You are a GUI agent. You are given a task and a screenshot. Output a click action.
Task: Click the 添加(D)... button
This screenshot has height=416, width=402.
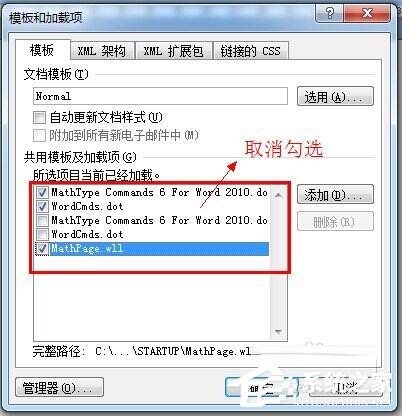click(335, 195)
